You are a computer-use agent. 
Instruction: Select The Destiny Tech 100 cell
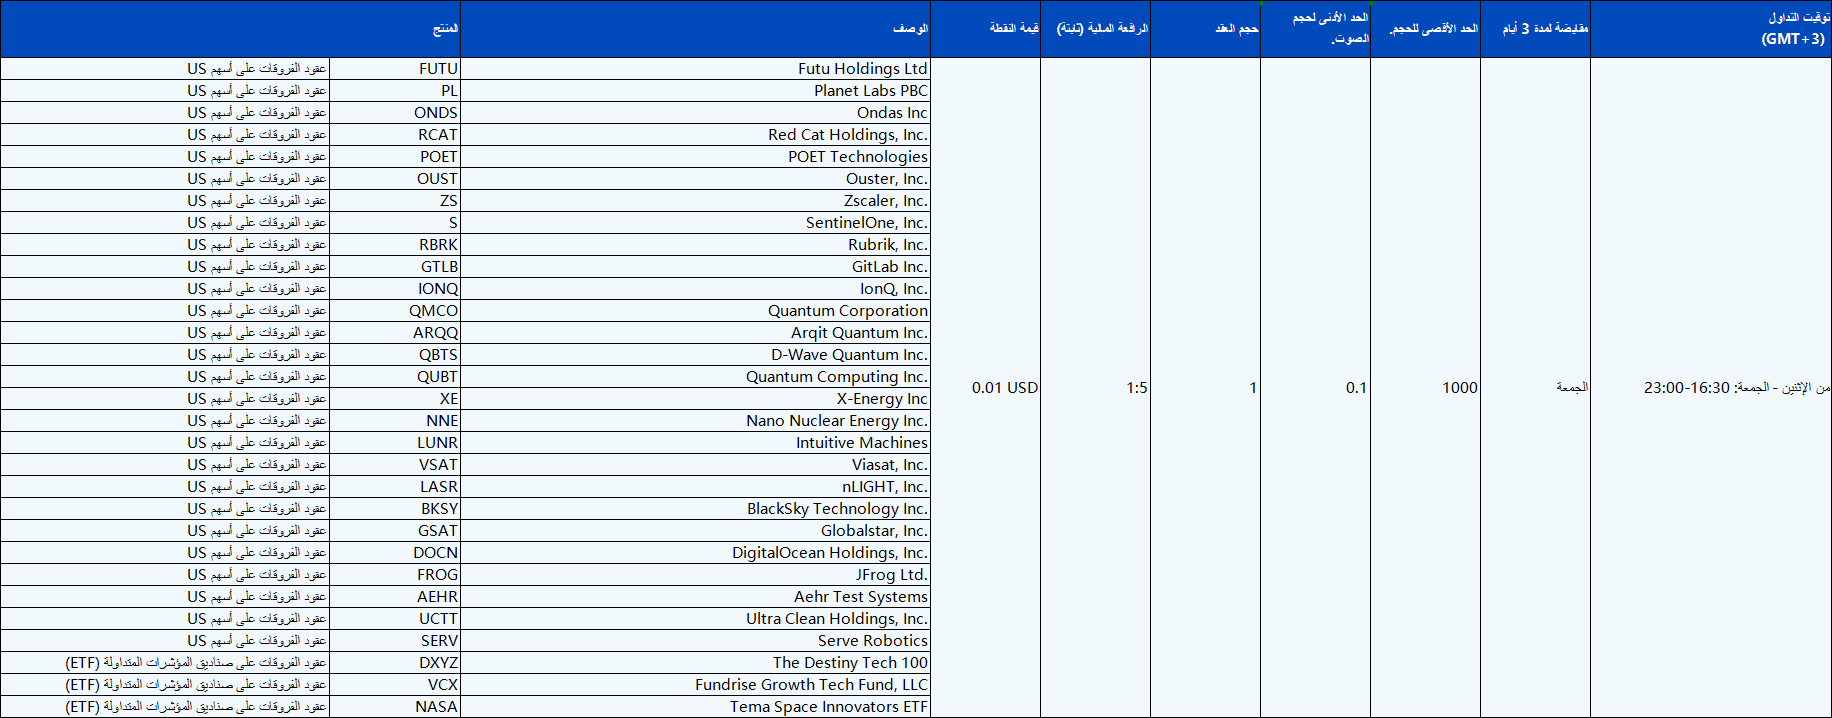pyautogui.click(x=696, y=663)
